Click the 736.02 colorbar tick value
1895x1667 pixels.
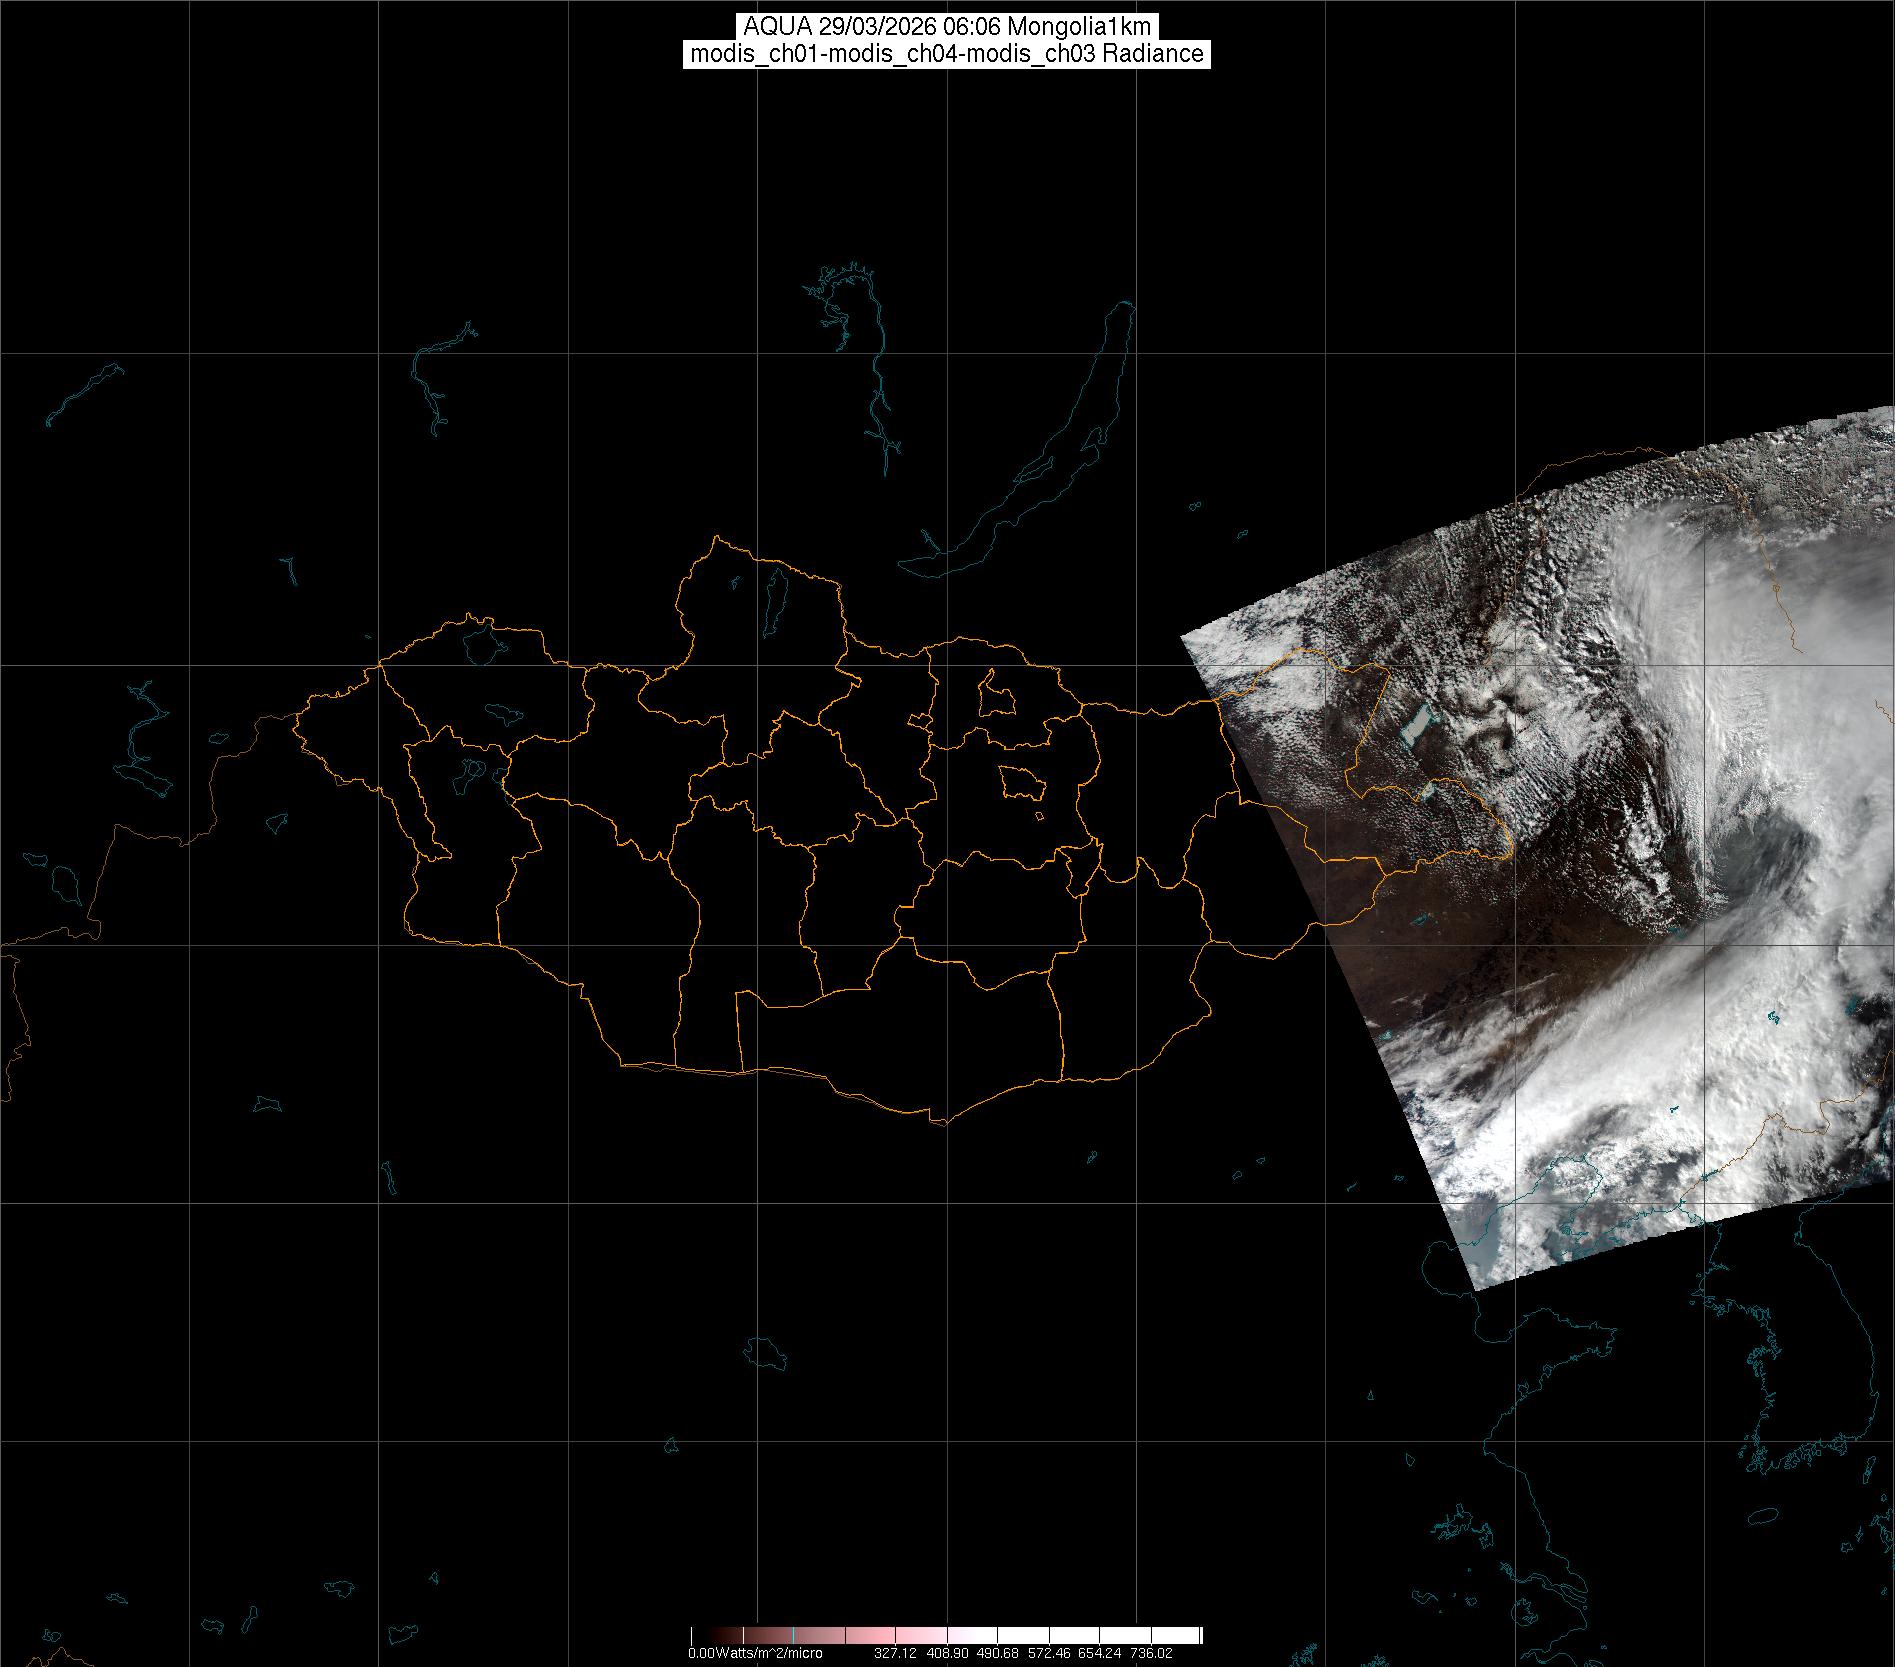click(x=1149, y=1653)
